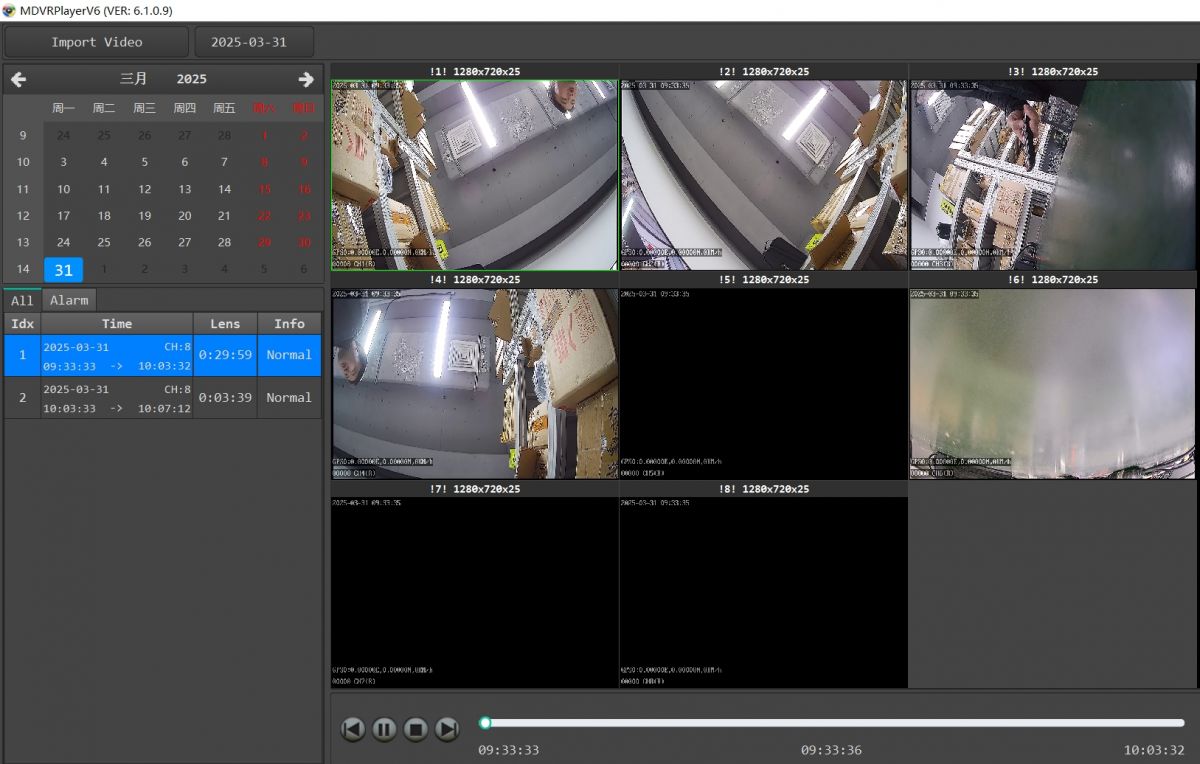Pause the video playback
The image size is (1200, 764).
(x=384, y=729)
